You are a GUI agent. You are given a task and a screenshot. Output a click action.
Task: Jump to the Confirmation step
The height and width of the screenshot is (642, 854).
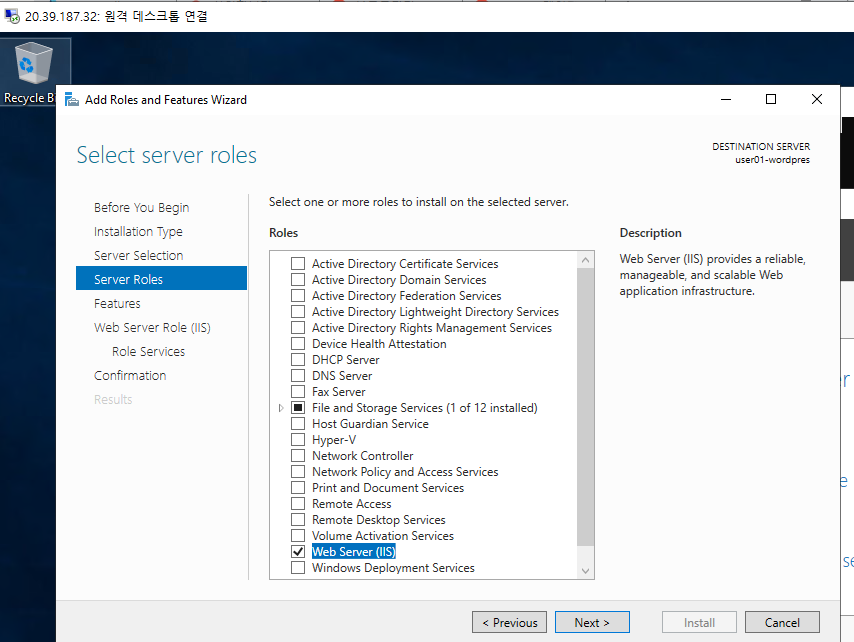130,375
